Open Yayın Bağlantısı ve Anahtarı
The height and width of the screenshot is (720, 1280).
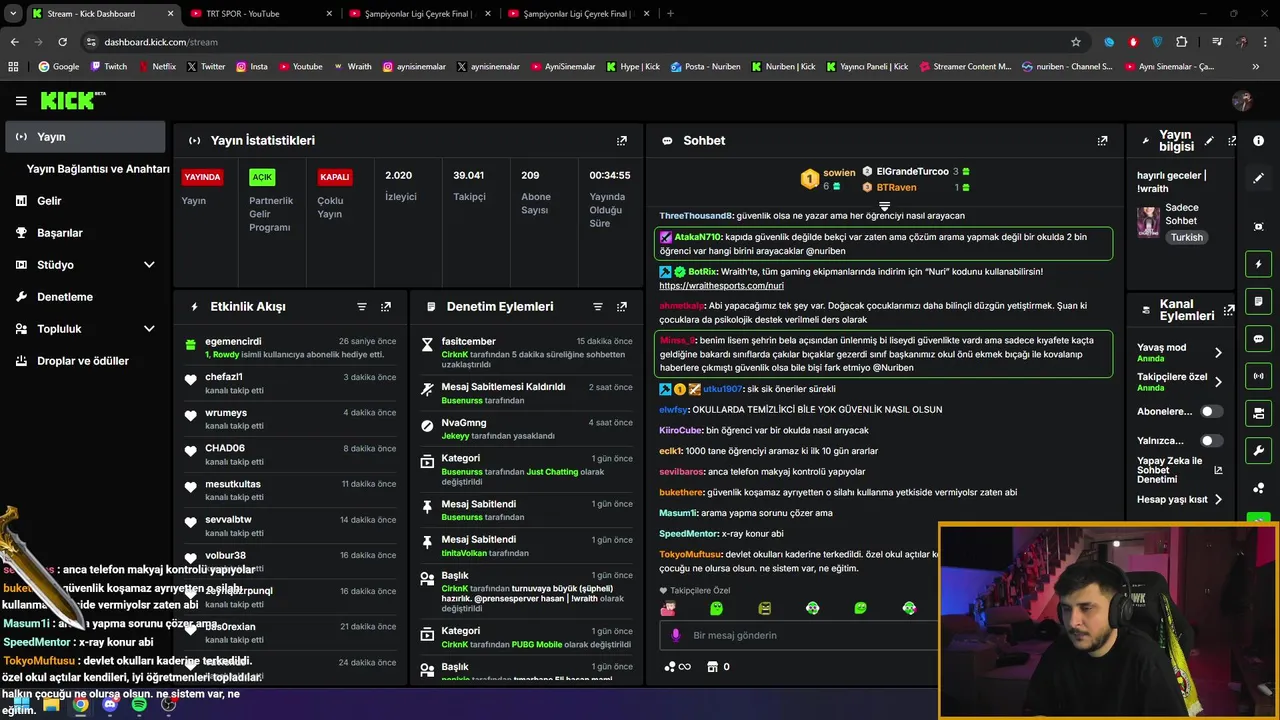pyautogui.click(x=98, y=169)
